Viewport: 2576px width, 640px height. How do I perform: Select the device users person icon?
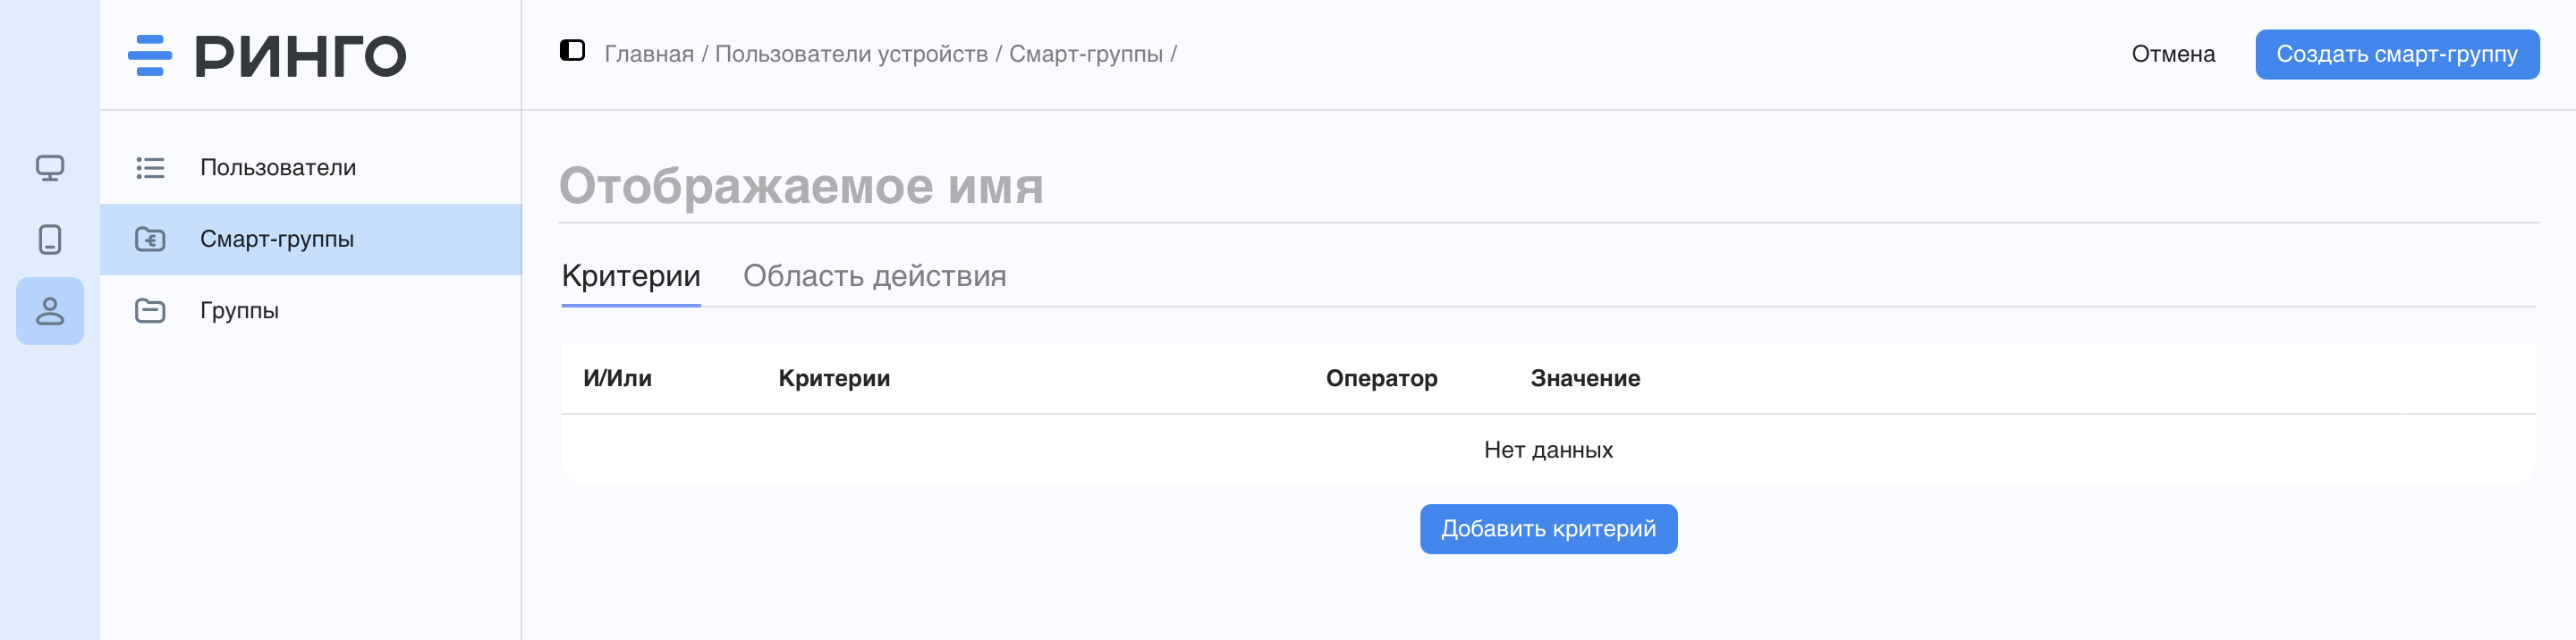[x=50, y=311]
